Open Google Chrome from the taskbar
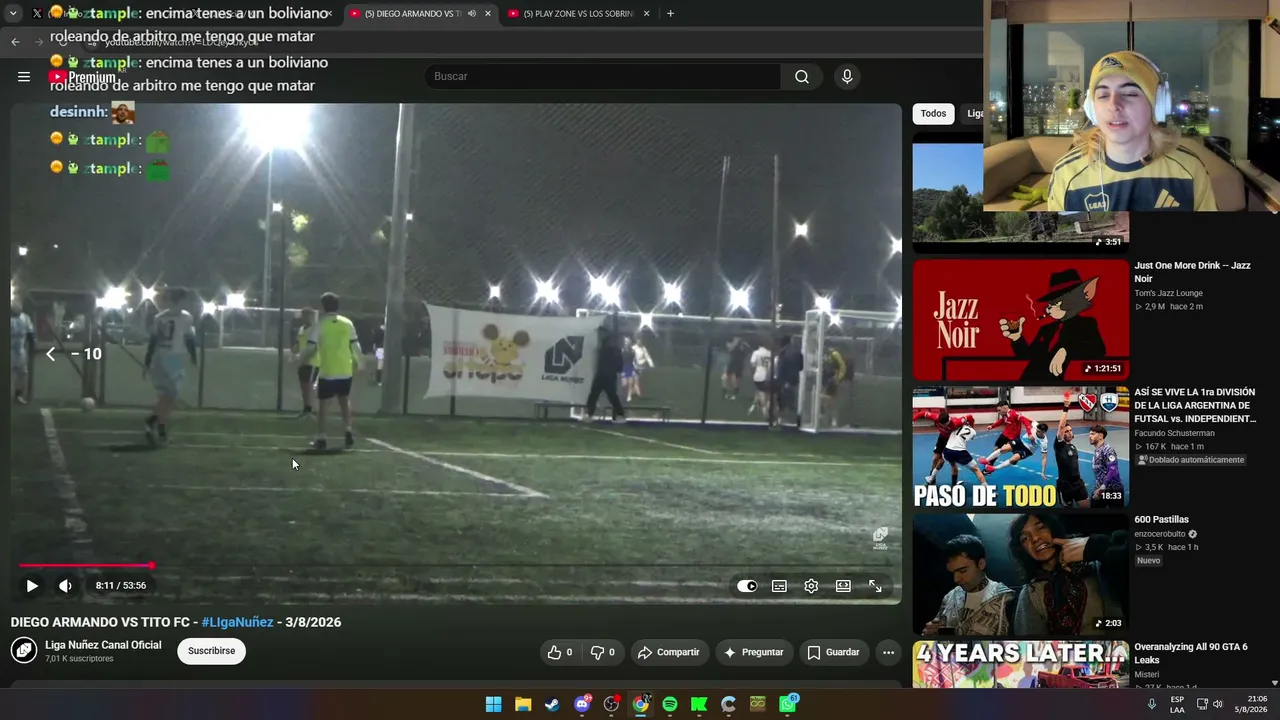This screenshot has width=1280, height=720. click(x=640, y=704)
